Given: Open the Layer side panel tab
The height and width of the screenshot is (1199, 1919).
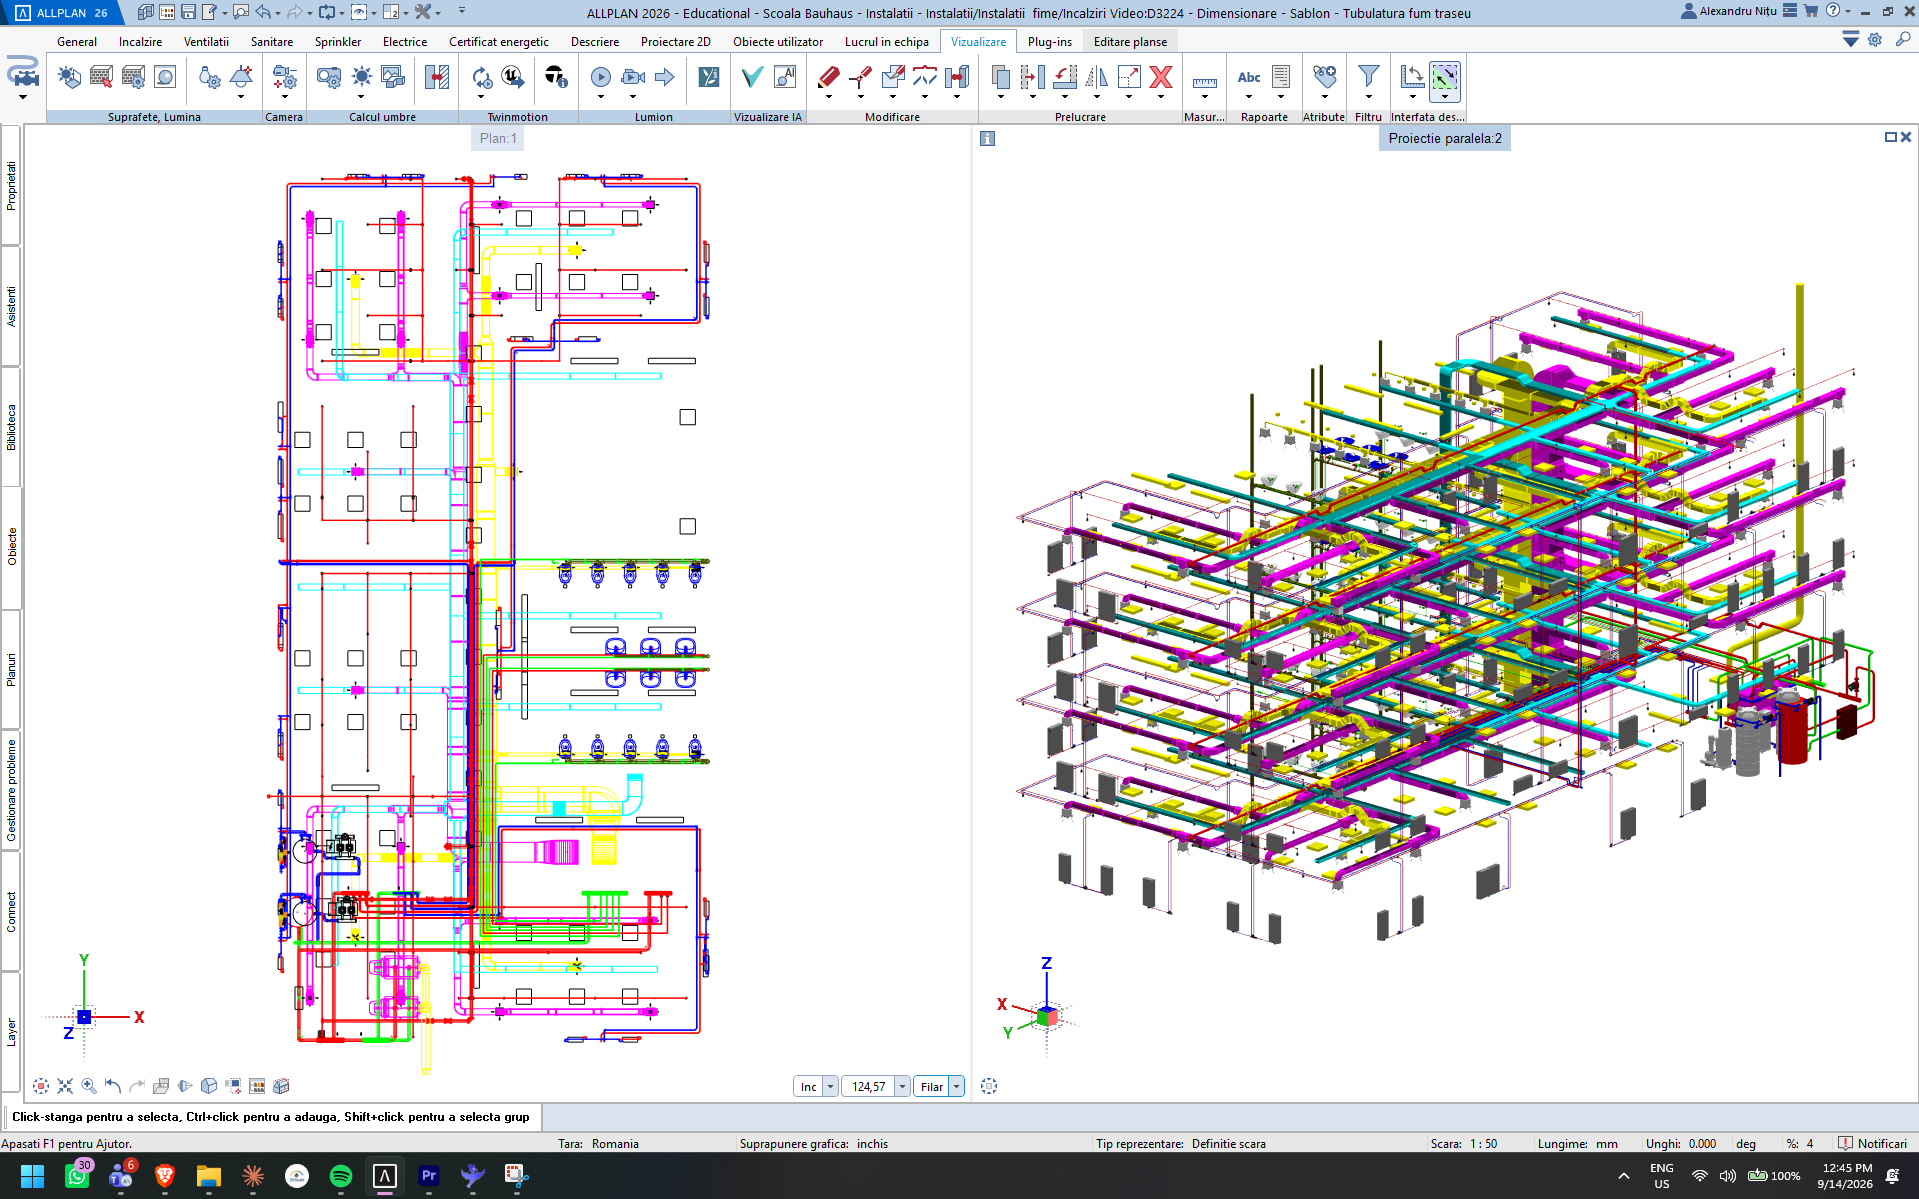Looking at the screenshot, I should [x=11, y=1032].
